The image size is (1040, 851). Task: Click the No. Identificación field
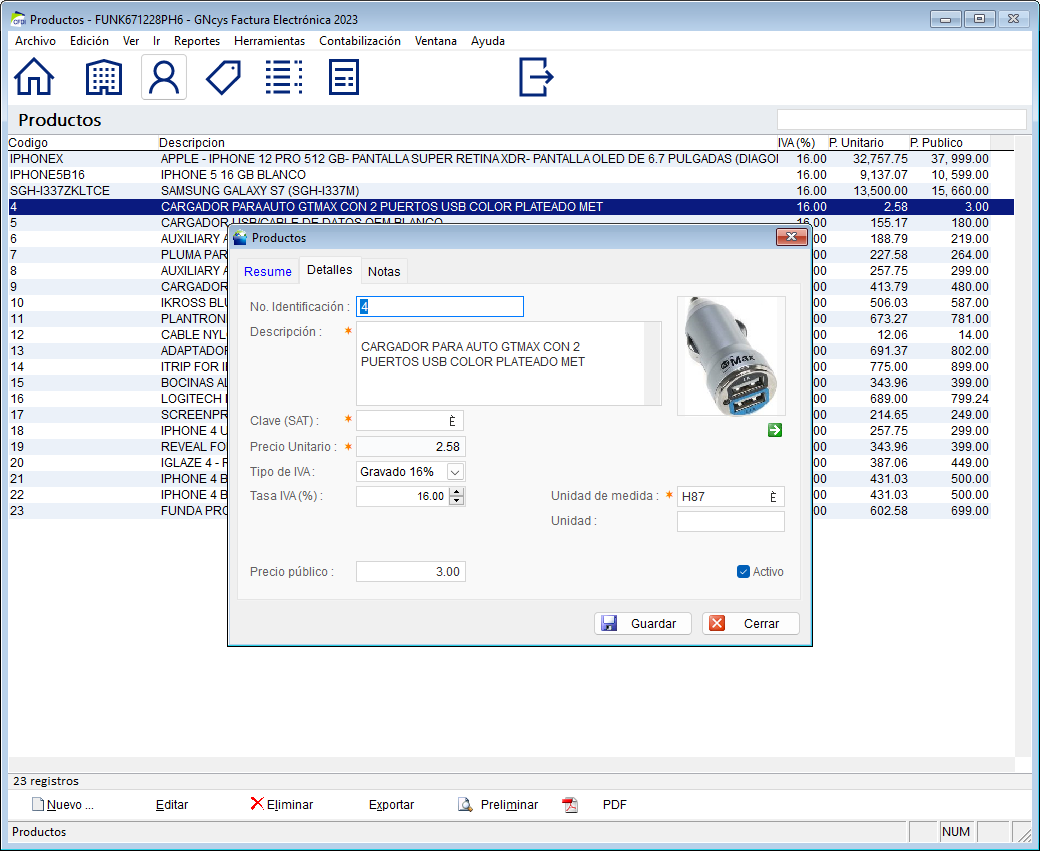pos(440,306)
